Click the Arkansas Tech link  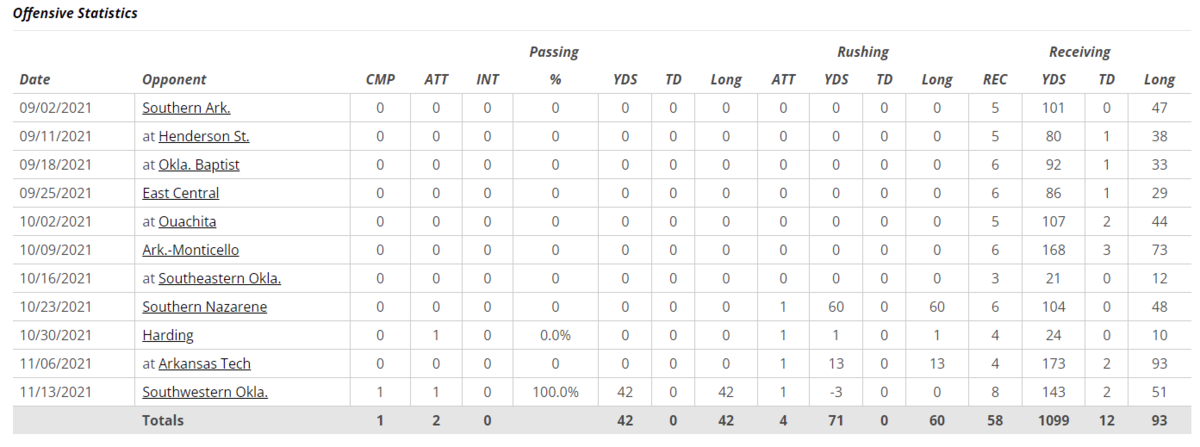pyautogui.click(x=205, y=364)
